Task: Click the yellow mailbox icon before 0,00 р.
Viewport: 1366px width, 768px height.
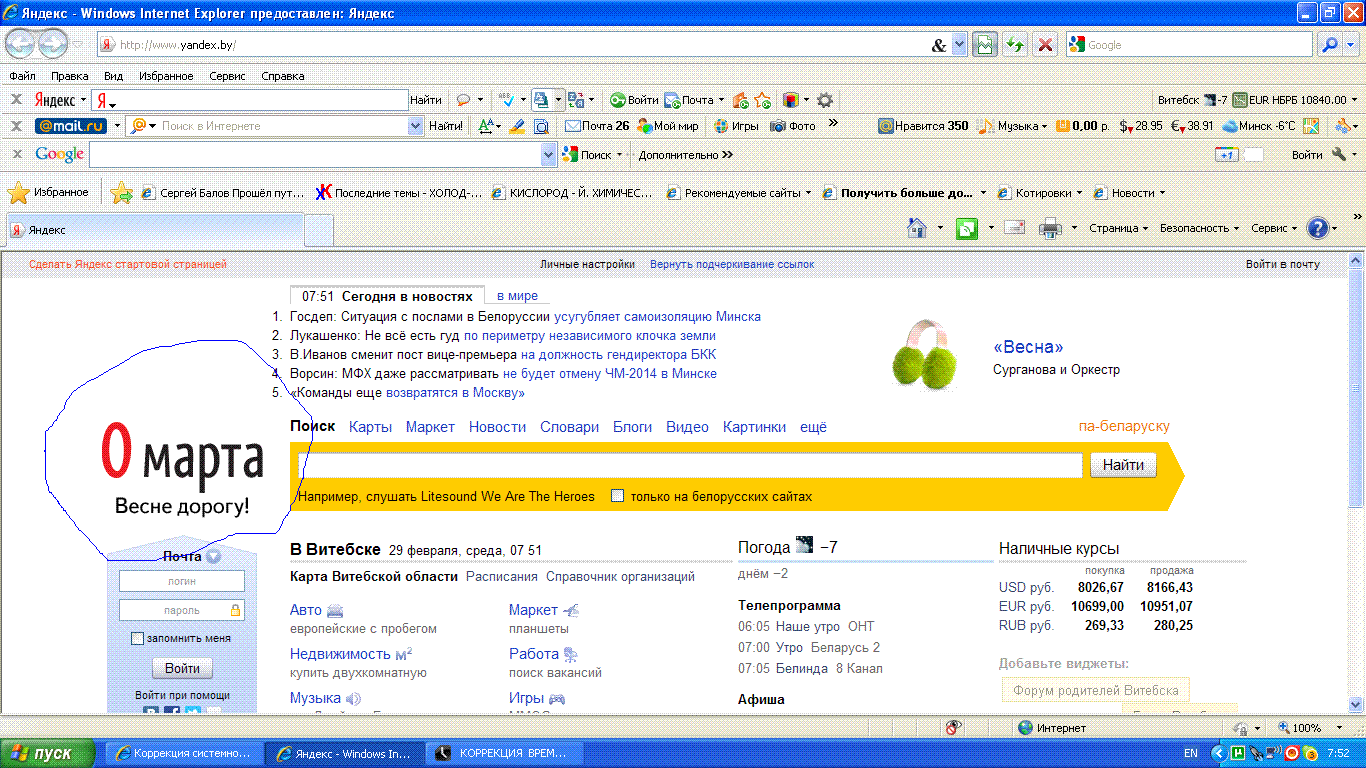Action: click(x=1063, y=126)
